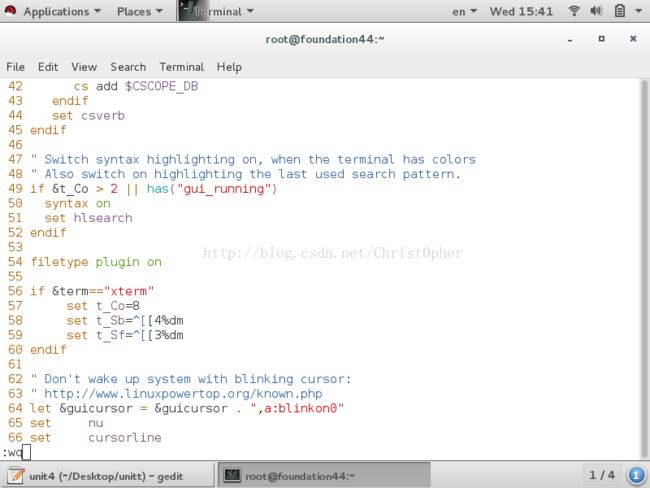Click 'syntax on' on line 50

[78, 204]
